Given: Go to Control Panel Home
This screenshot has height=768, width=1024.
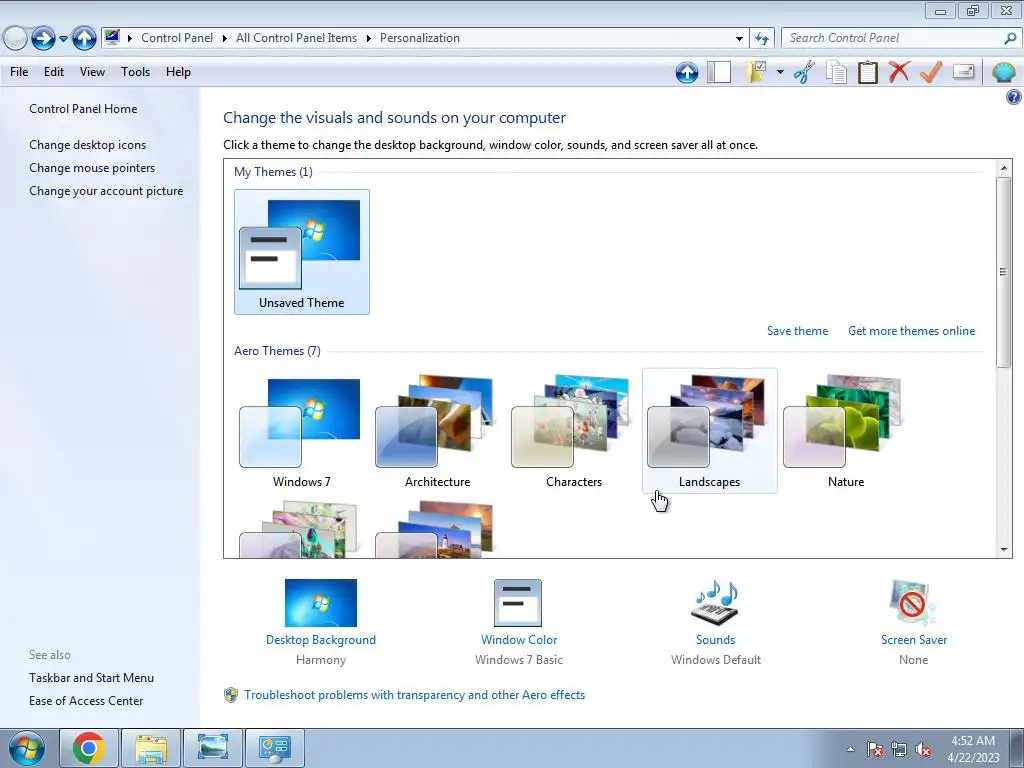Looking at the screenshot, I should pos(83,109).
